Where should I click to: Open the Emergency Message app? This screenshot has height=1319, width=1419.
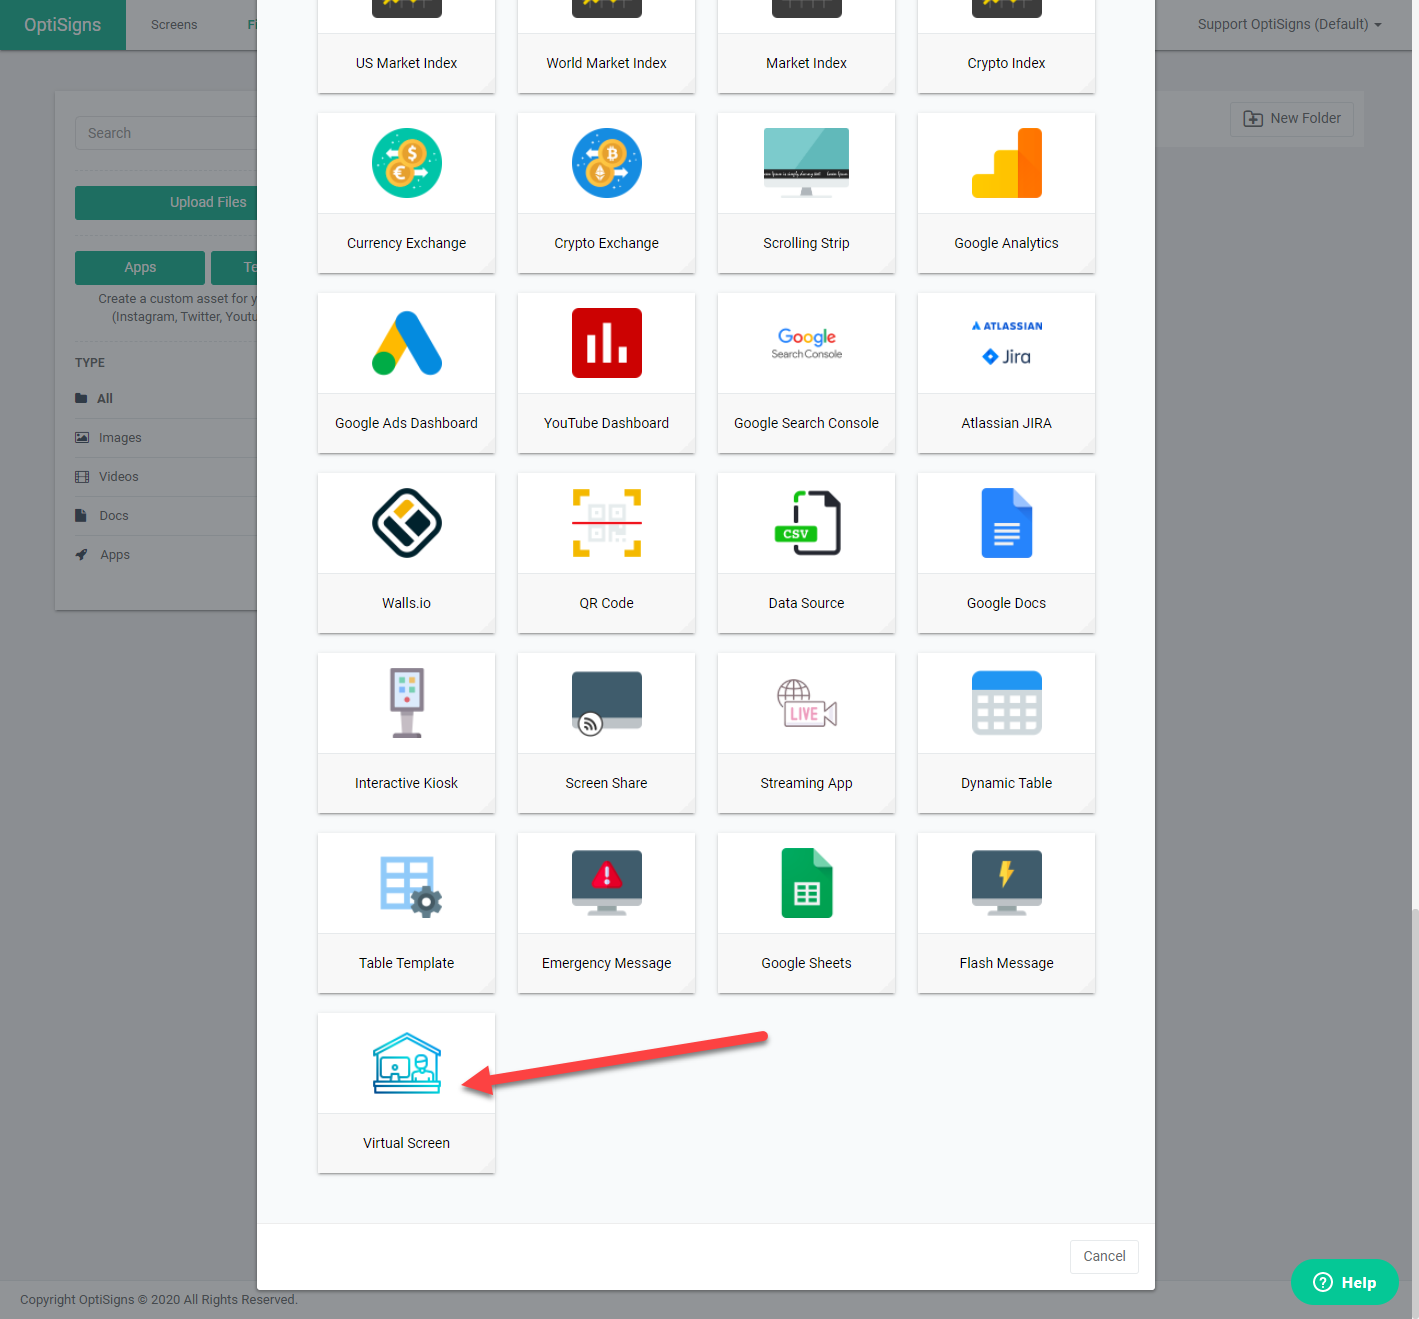[606, 883]
